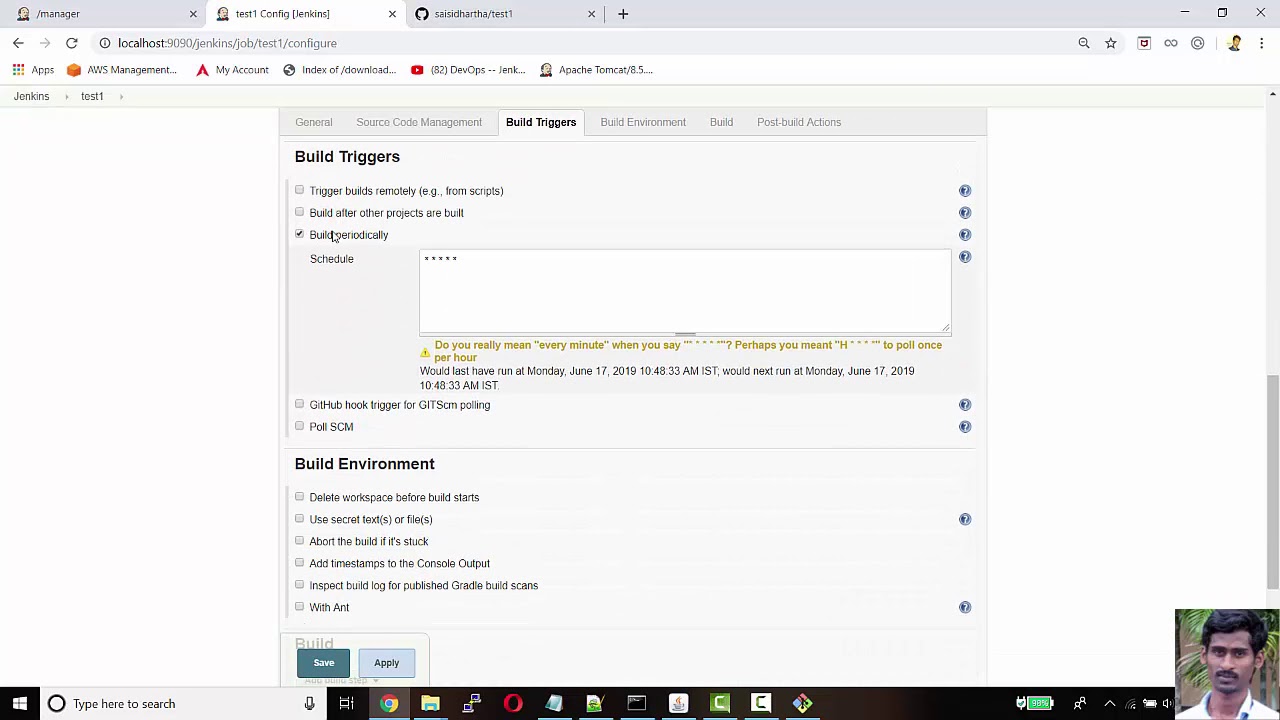Switch to saisidhartha/test1 browser tab
Screen dimensions: 1280x720
[505, 14]
